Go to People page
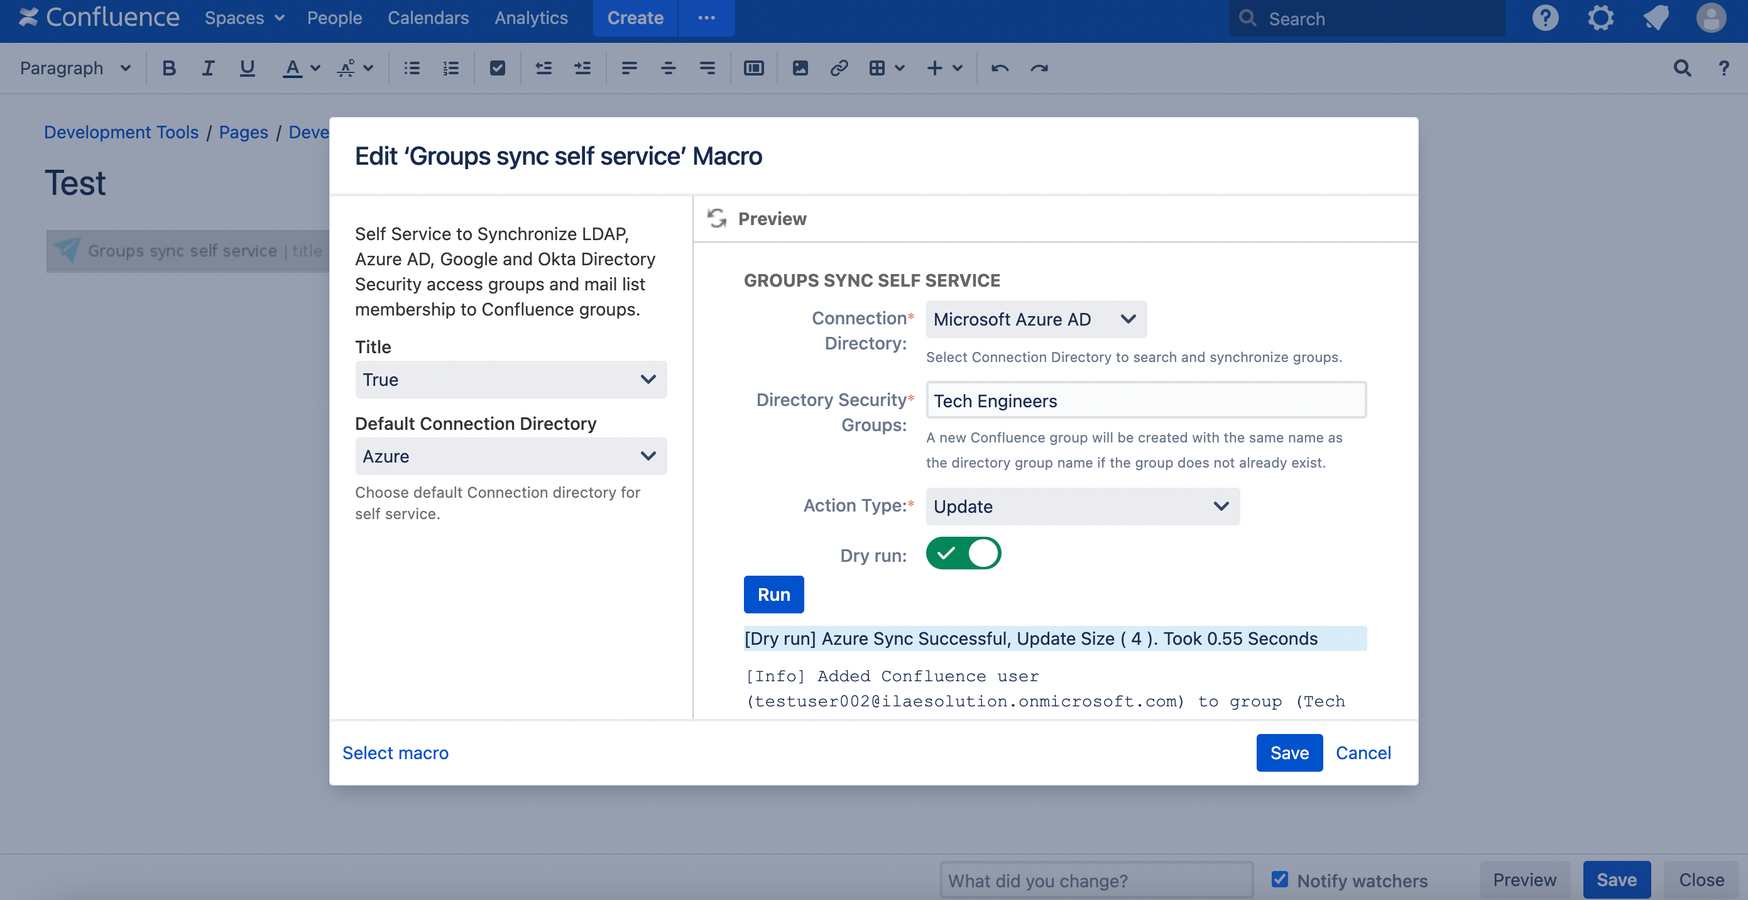1748x900 pixels. 334,18
